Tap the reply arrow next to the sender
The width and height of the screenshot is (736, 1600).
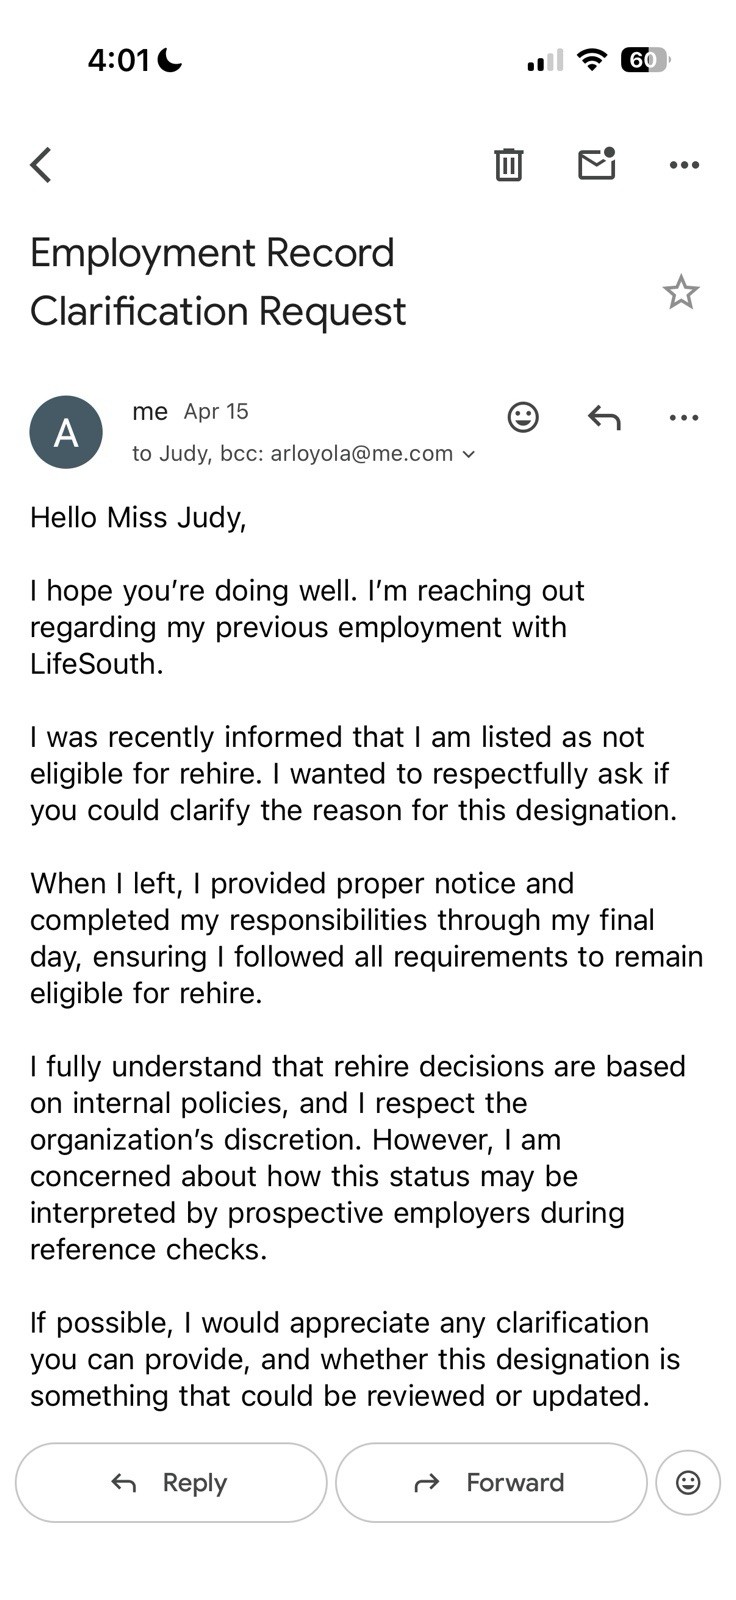604,417
